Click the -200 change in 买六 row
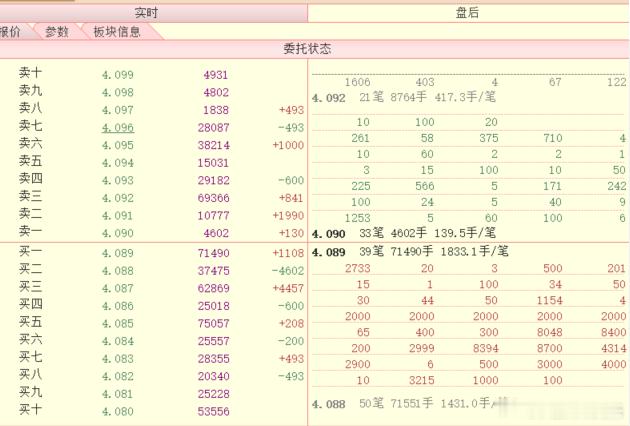Screen dimensions: 630x426 coord(291,341)
